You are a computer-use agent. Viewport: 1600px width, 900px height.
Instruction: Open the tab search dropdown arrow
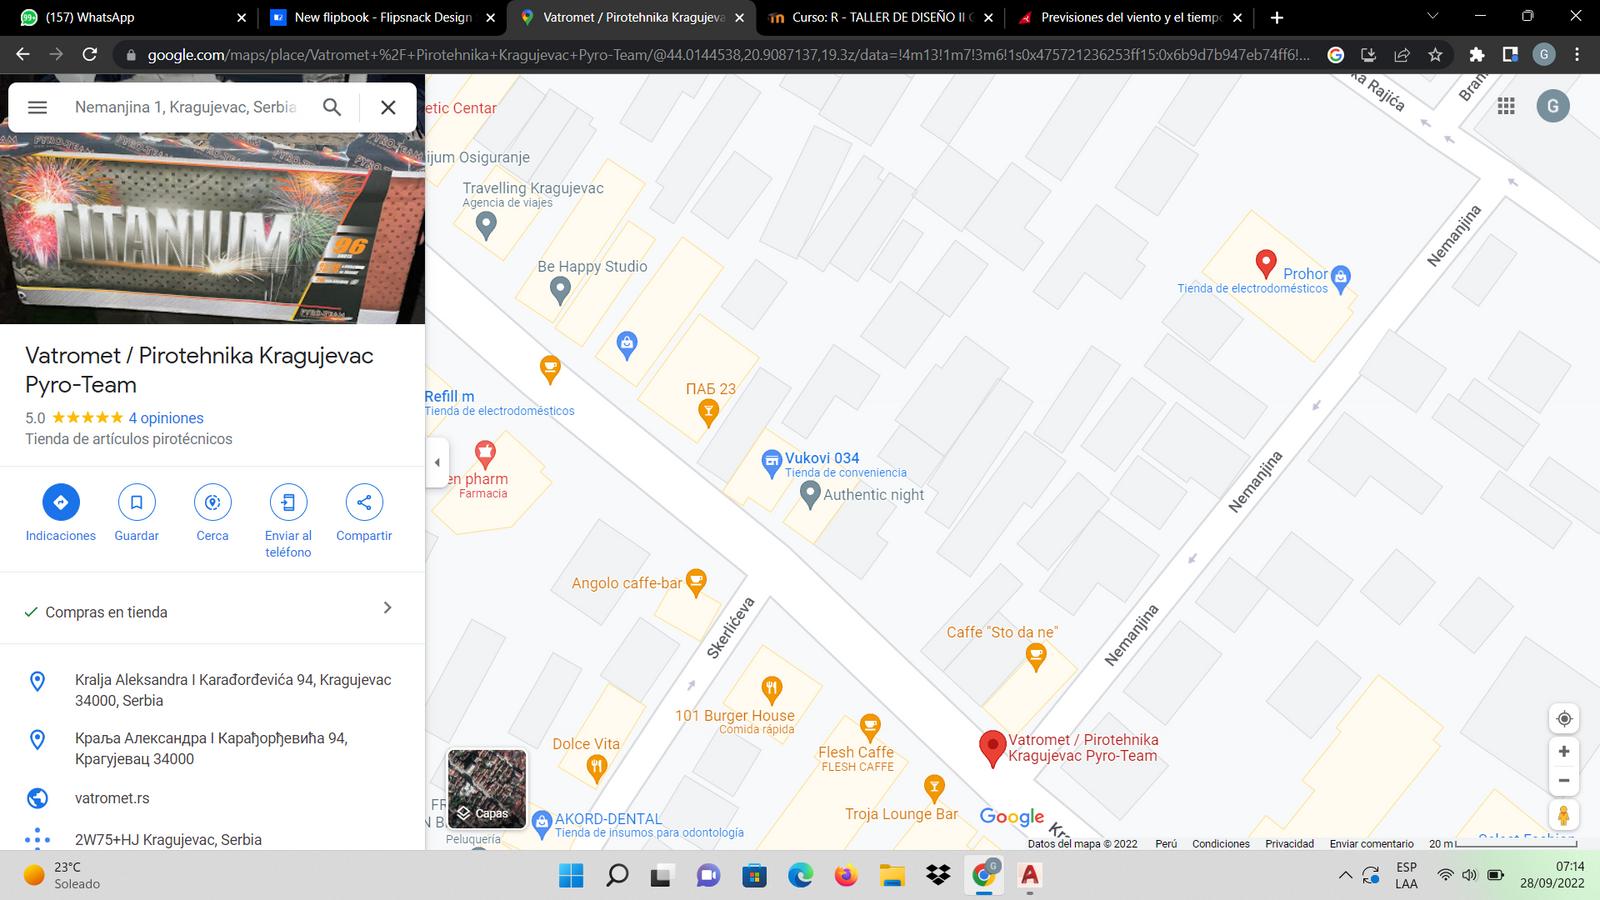[1432, 17]
